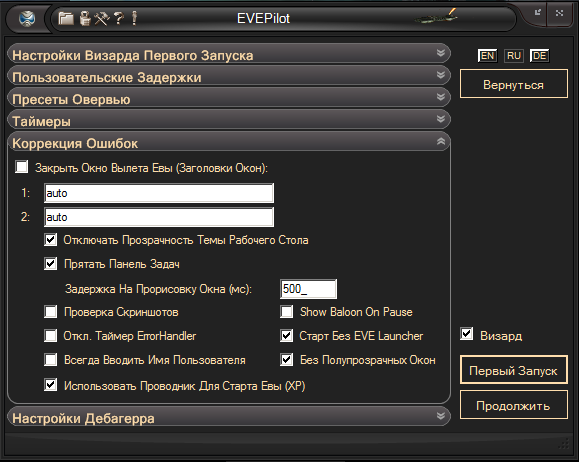Uncheck Прятать Панель Задач

[51, 264]
